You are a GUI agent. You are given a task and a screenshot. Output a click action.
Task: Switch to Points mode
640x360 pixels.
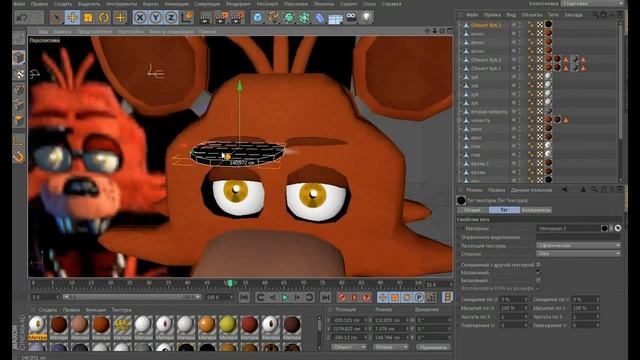[x=19, y=90]
